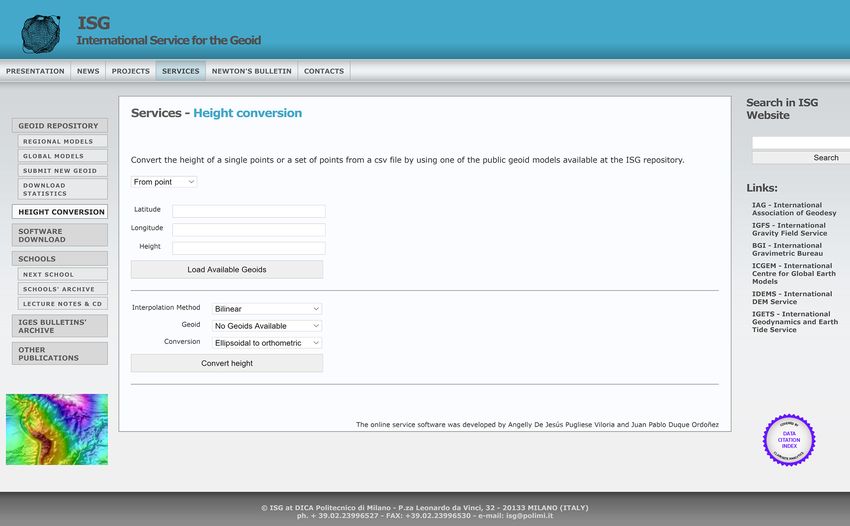
Task: Click the colorful geoid map thumbnail
Action: point(57,429)
